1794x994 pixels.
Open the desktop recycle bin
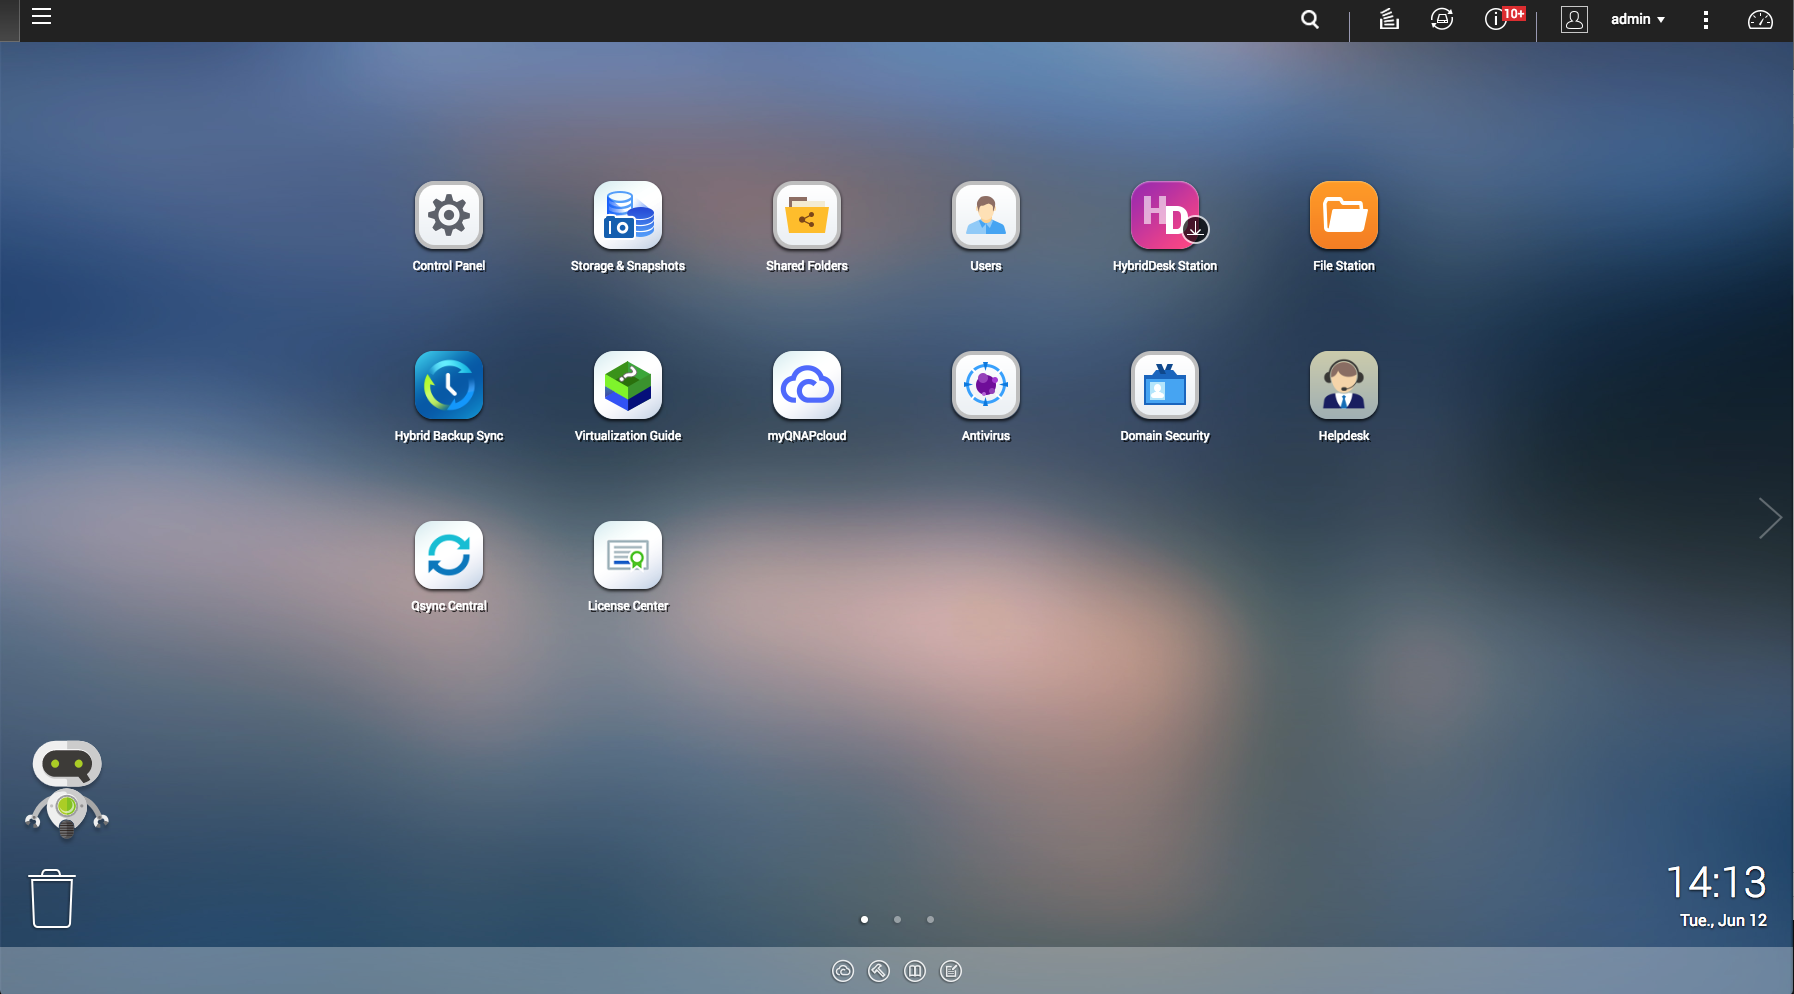coord(52,898)
